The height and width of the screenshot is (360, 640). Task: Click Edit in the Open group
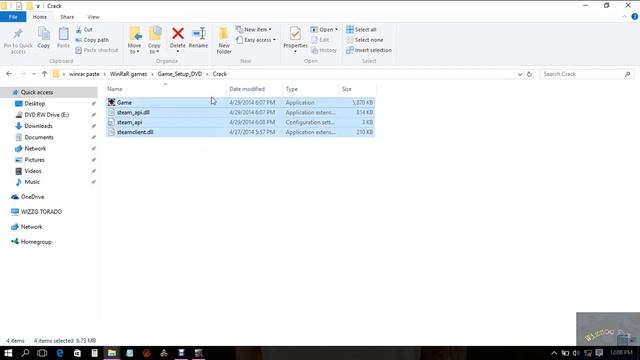pyautogui.click(x=320, y=40)
